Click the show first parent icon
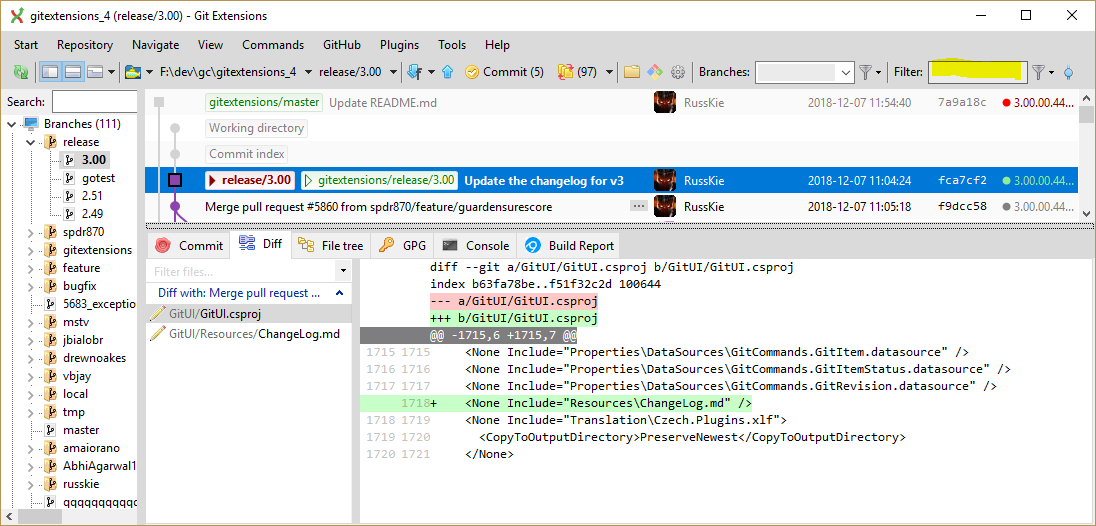The image size is (1096, 526). [x=1069, y=71]
